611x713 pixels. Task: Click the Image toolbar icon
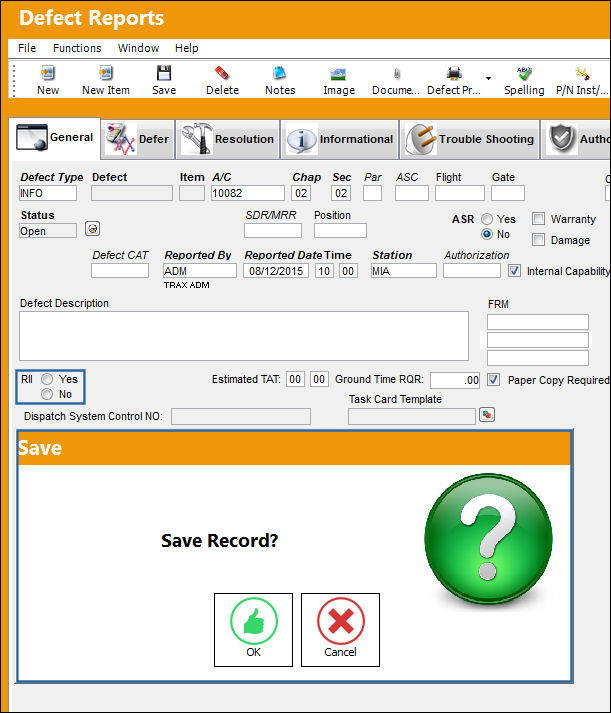tap(338, 74)
